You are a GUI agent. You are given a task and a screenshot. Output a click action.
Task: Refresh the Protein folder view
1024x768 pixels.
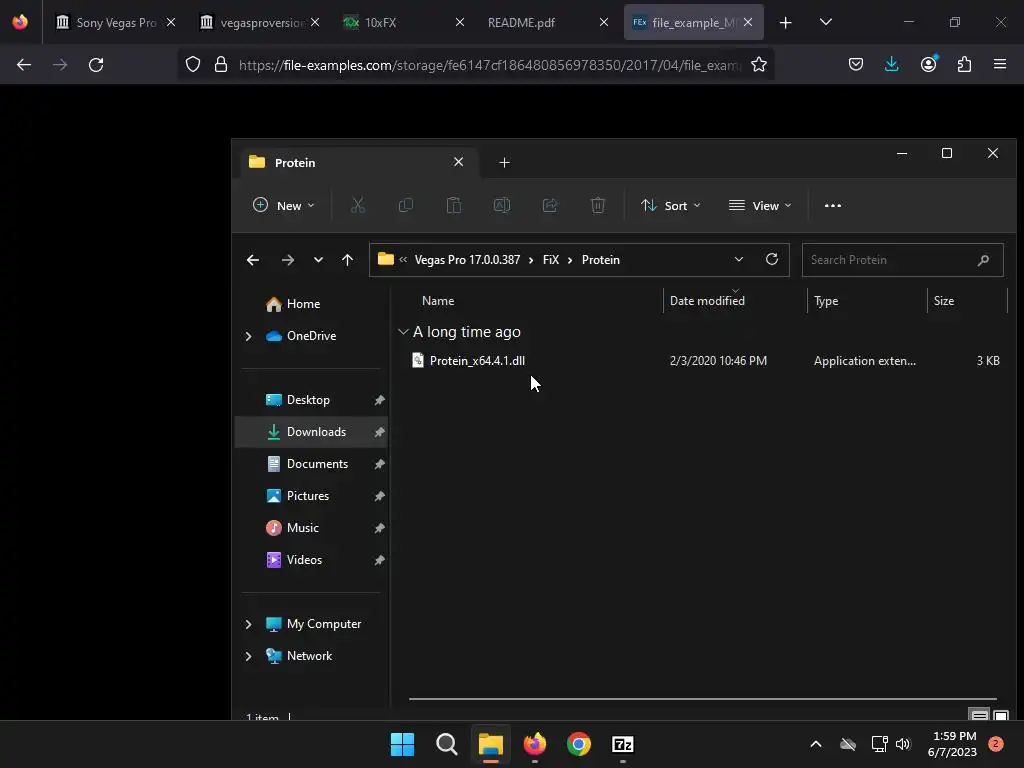[772, 259]
